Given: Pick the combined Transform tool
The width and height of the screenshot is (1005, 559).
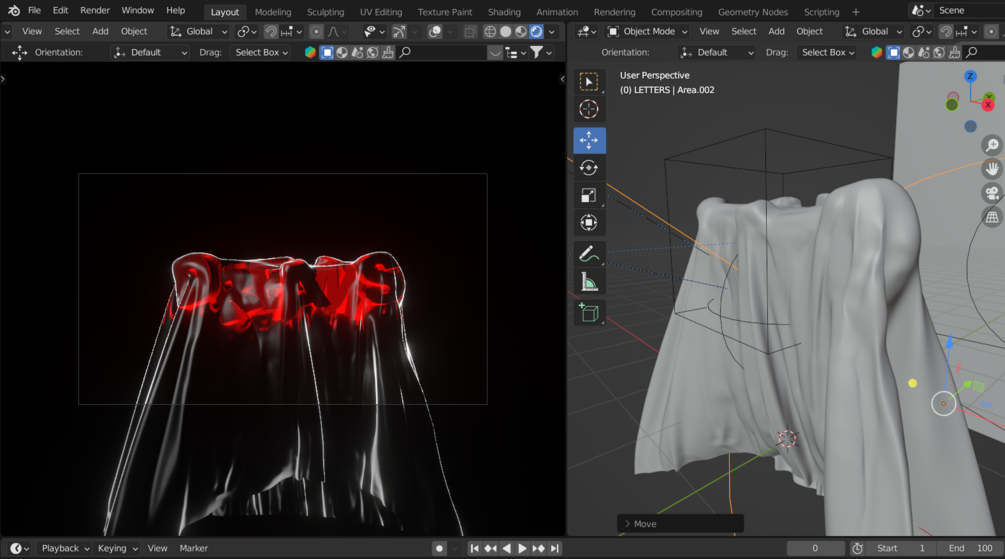Looking at the screenshot, I should click(x=589, y=222).
